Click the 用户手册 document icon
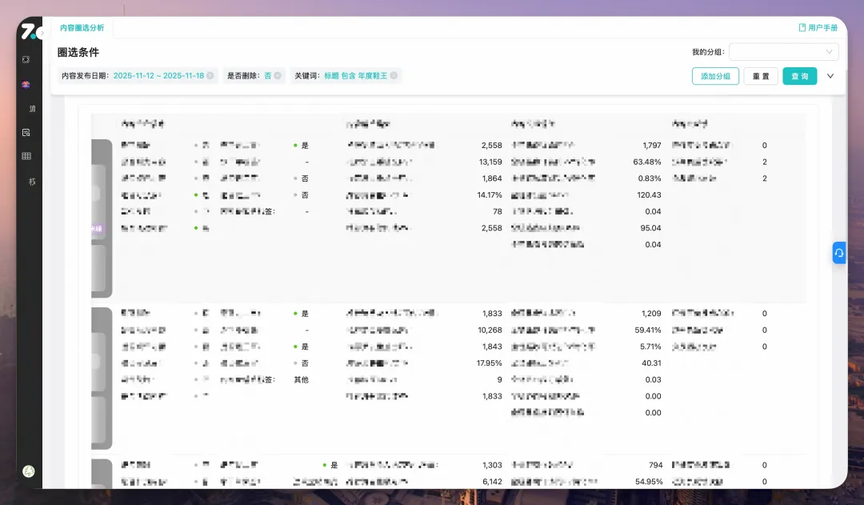The image size is (864, 505). [x=802, y=28]
